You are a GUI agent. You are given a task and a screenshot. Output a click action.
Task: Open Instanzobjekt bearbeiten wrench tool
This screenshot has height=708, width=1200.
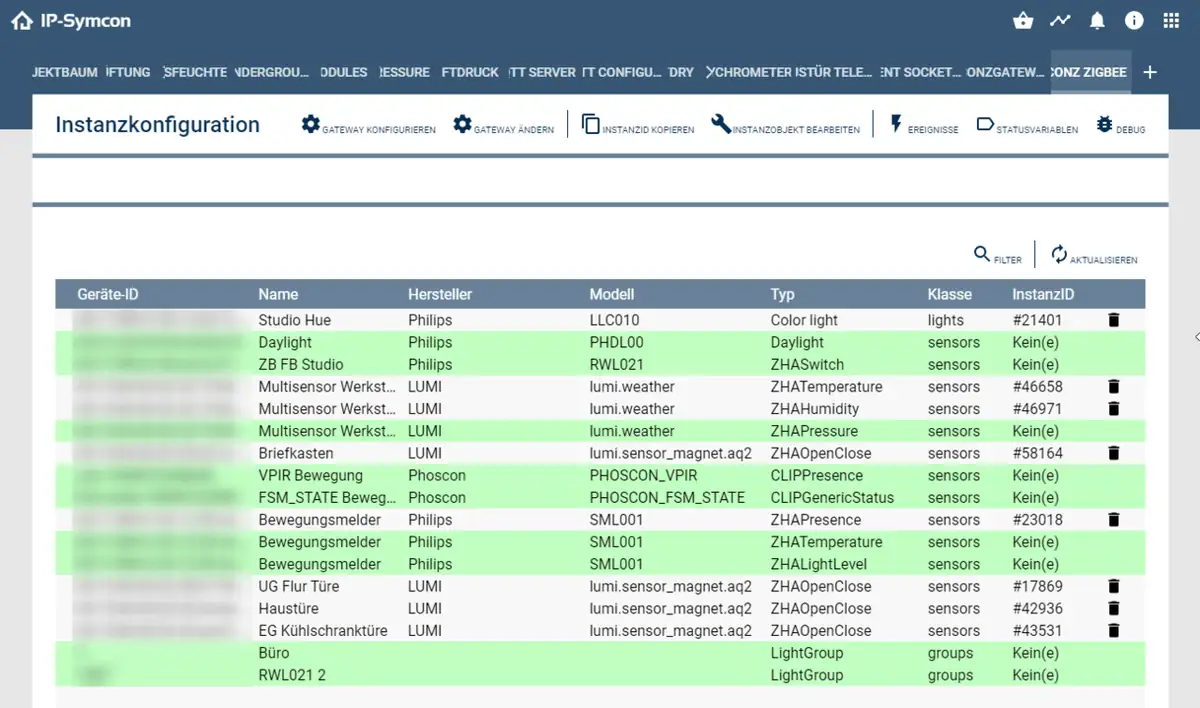coord(785,126)
